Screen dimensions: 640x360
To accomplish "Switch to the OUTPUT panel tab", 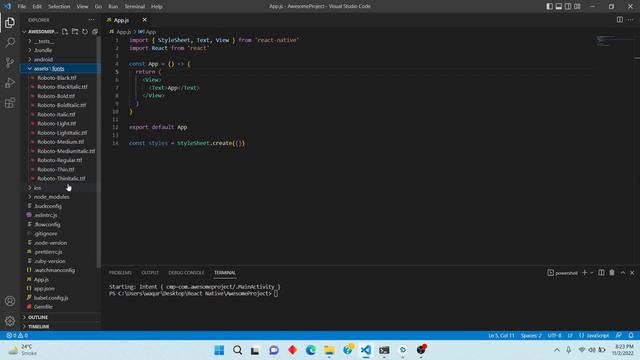I will tap(150, 273).
